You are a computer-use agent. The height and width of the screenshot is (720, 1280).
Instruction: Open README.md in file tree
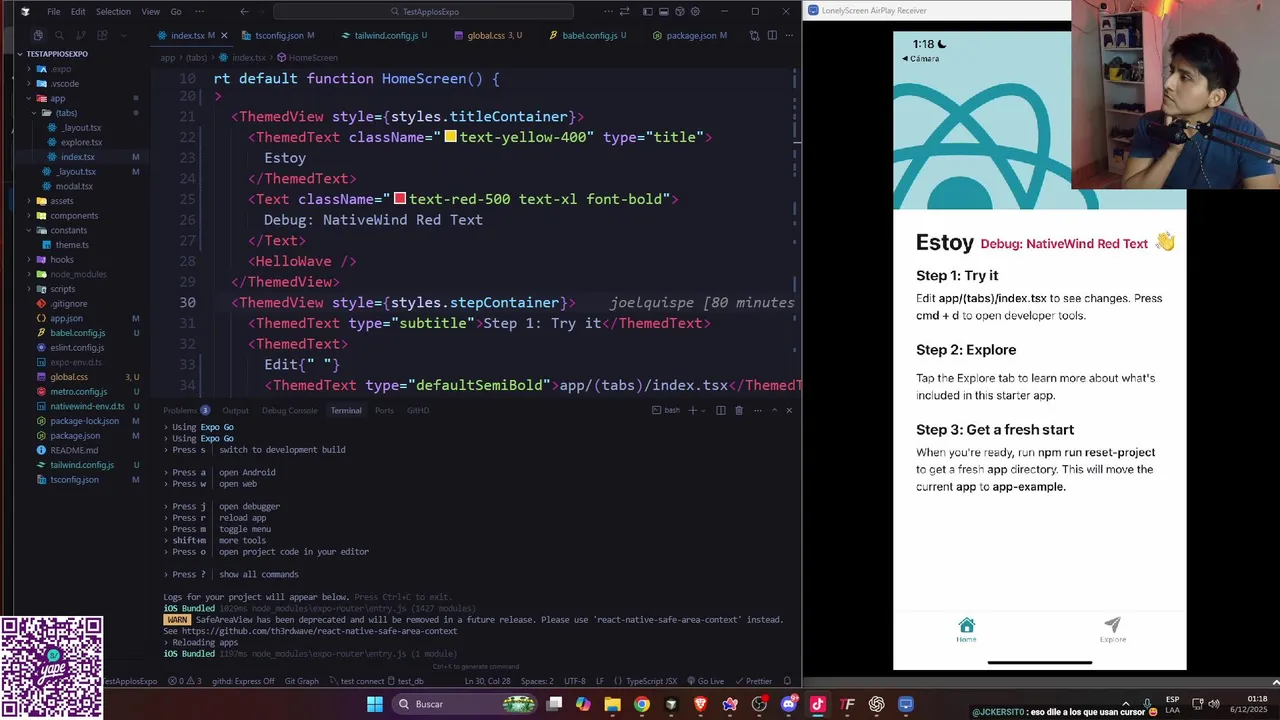pyautogui.click(x=74, y=450)
